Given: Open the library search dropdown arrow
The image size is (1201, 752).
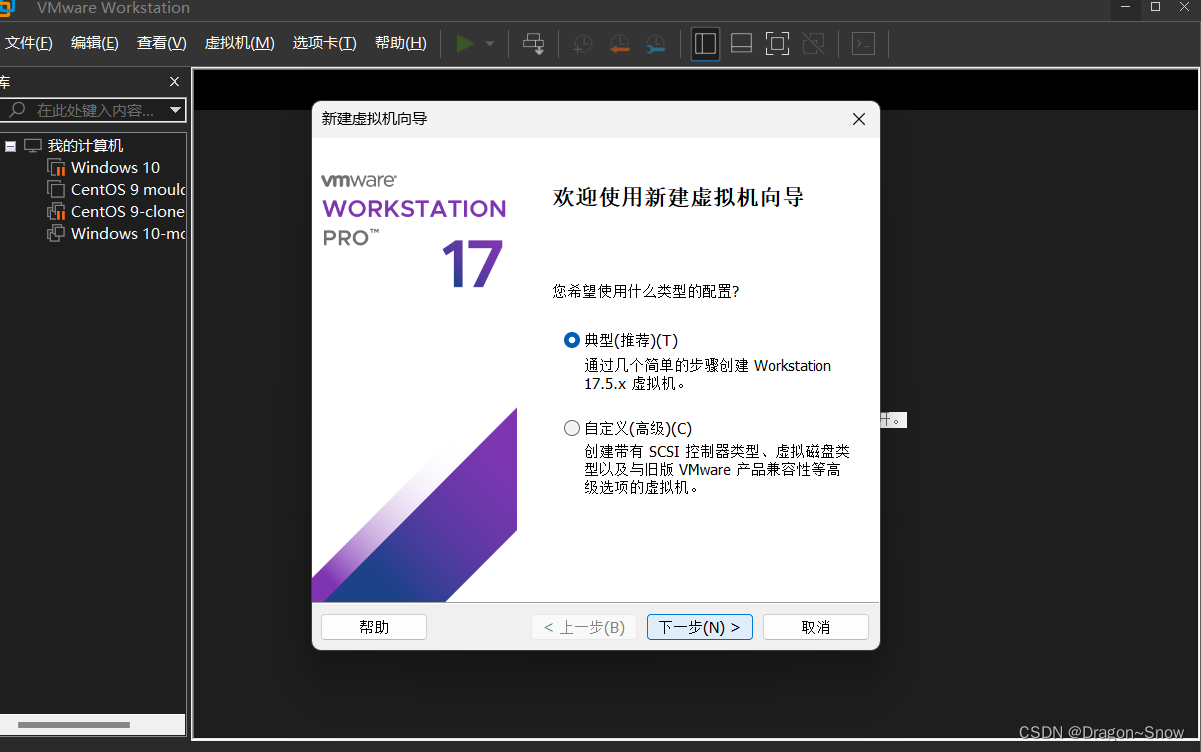Looking at the screenshot, I should [x=176, y=110].
